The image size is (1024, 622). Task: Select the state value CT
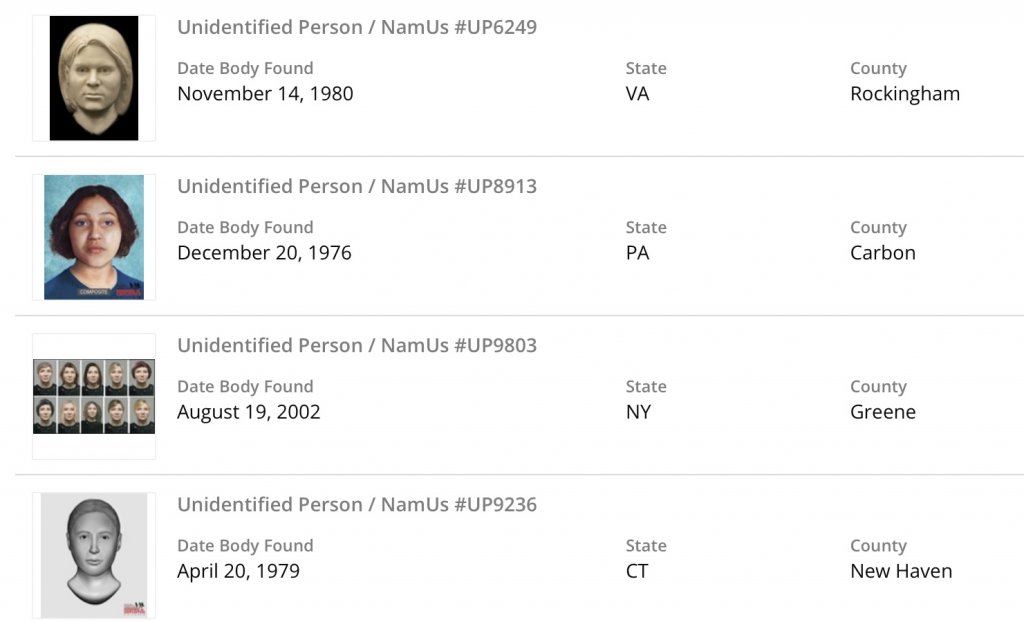(637, 571)
